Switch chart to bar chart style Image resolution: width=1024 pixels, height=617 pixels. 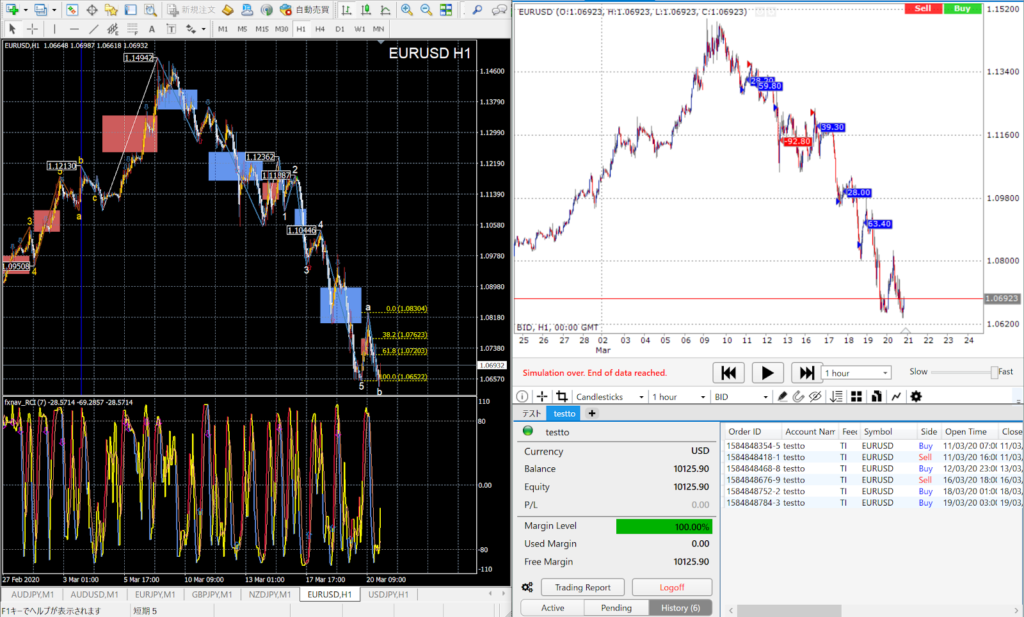pyautogui.click(x=346, y=10)
